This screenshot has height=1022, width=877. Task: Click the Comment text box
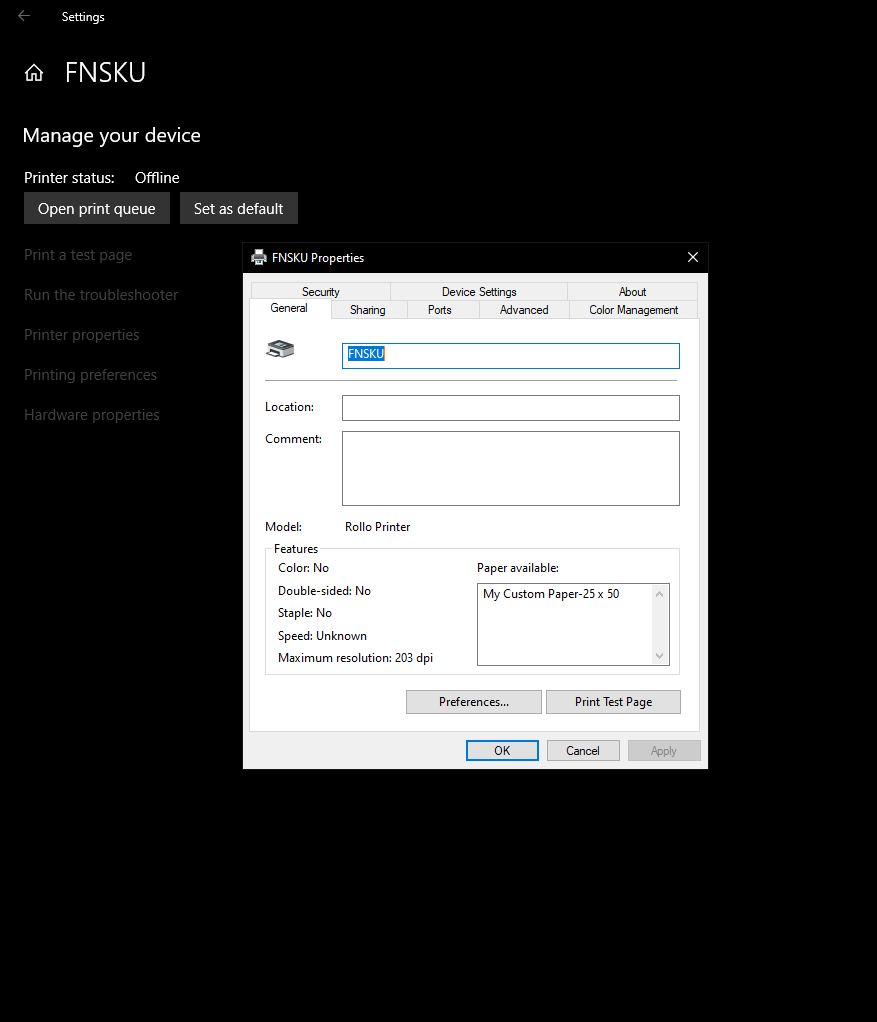(510, 467)
